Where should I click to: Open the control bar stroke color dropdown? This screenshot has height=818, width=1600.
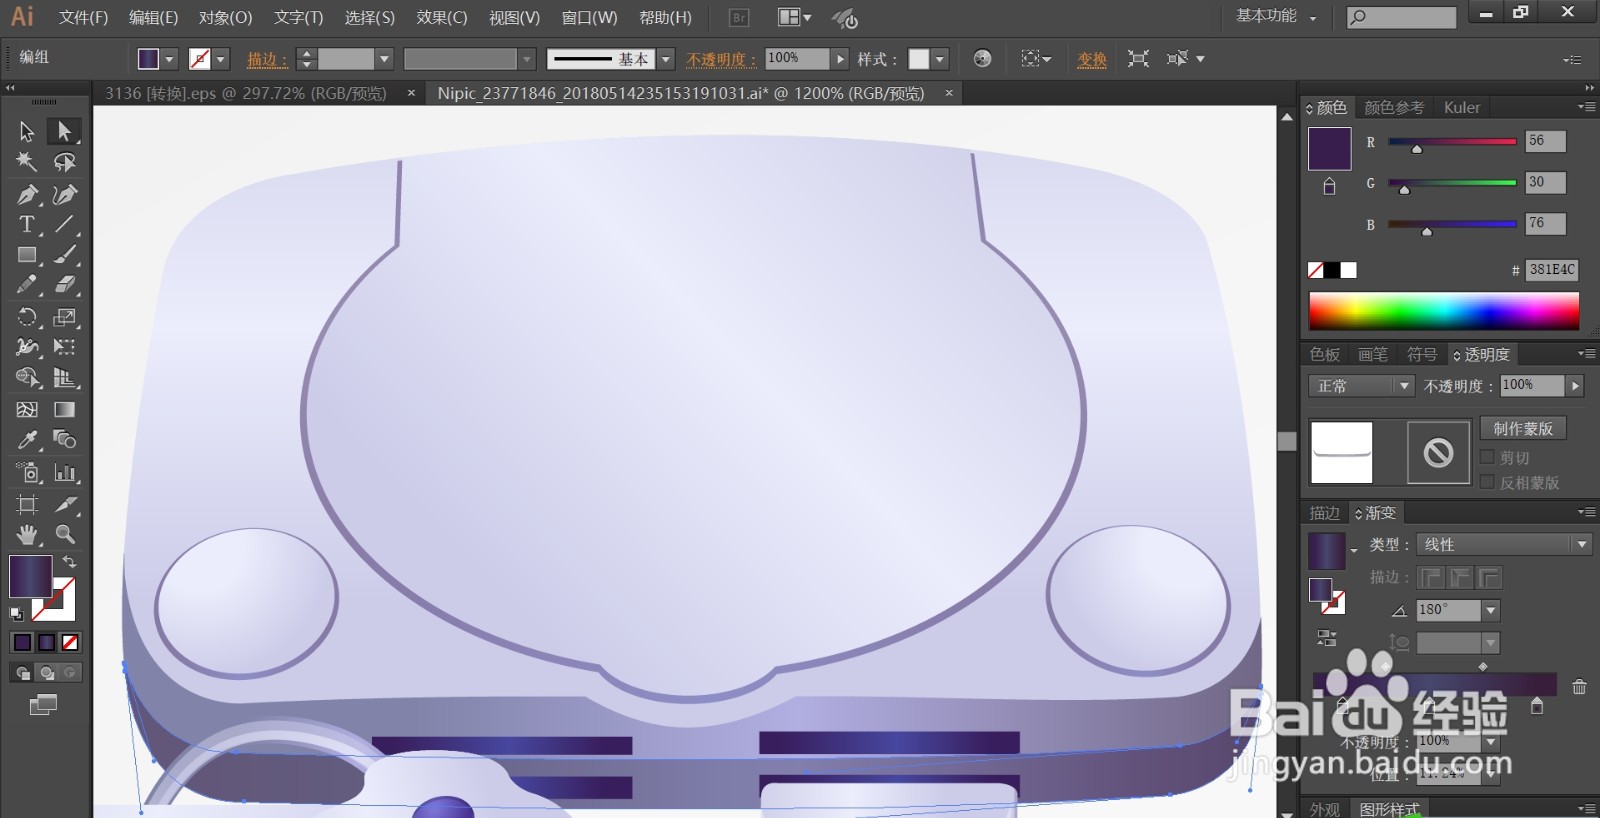pos(221,59)
